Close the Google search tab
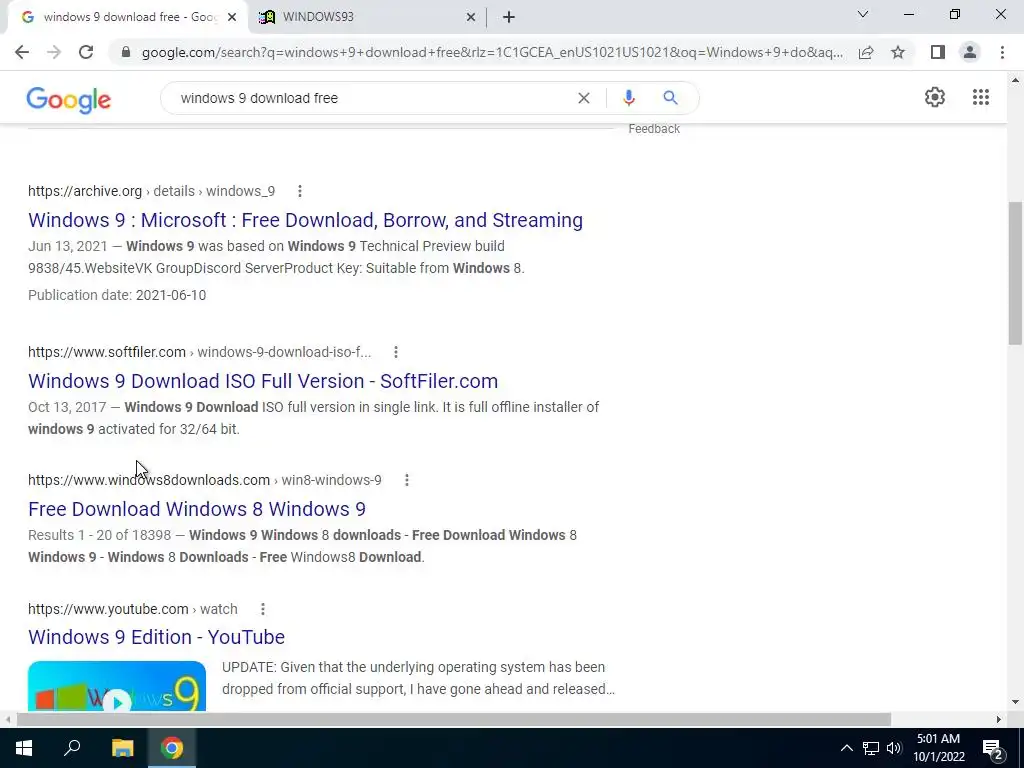 (x=232, y=18)
